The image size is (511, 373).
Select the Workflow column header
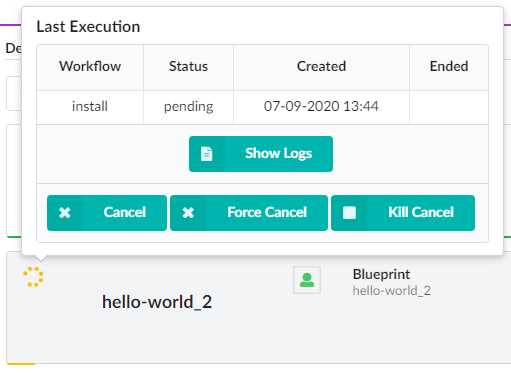click(90, 67)
